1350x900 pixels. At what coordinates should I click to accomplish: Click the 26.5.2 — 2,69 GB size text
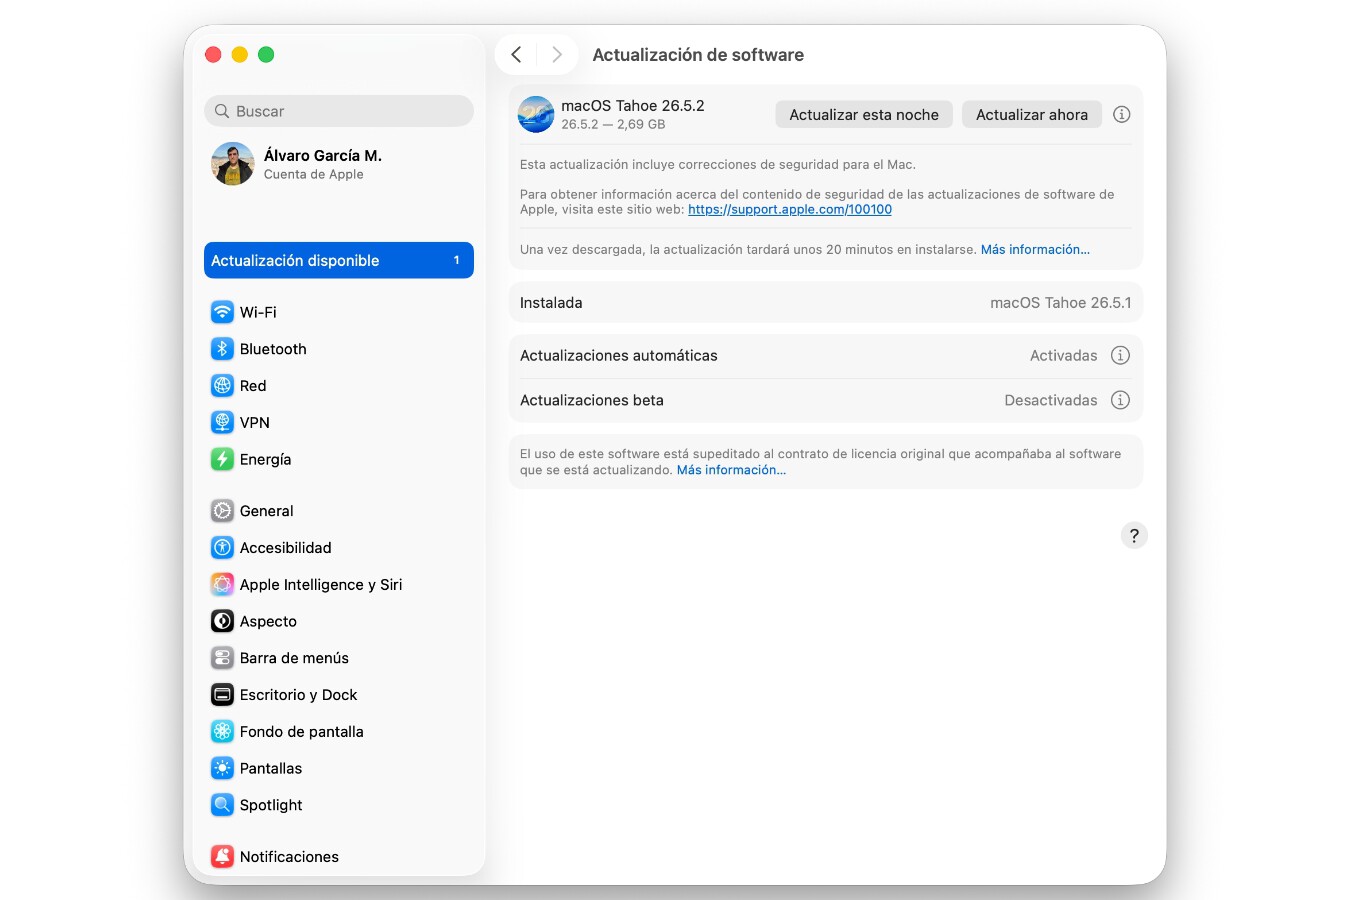coord(613,124)
